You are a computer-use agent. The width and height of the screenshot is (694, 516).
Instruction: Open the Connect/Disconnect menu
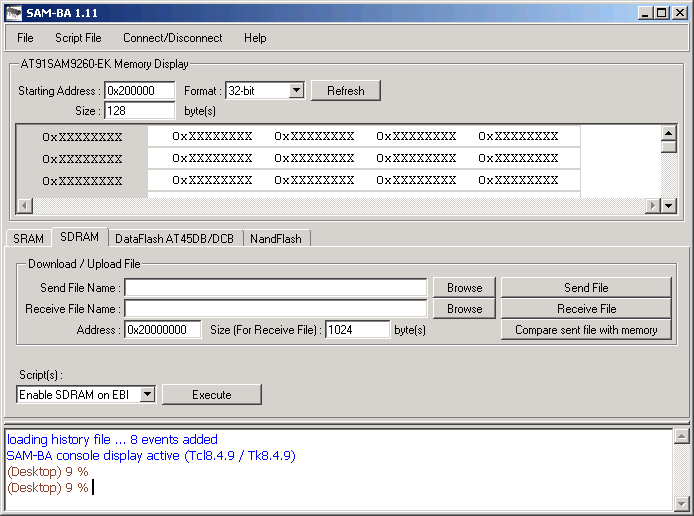coord(173,38)
